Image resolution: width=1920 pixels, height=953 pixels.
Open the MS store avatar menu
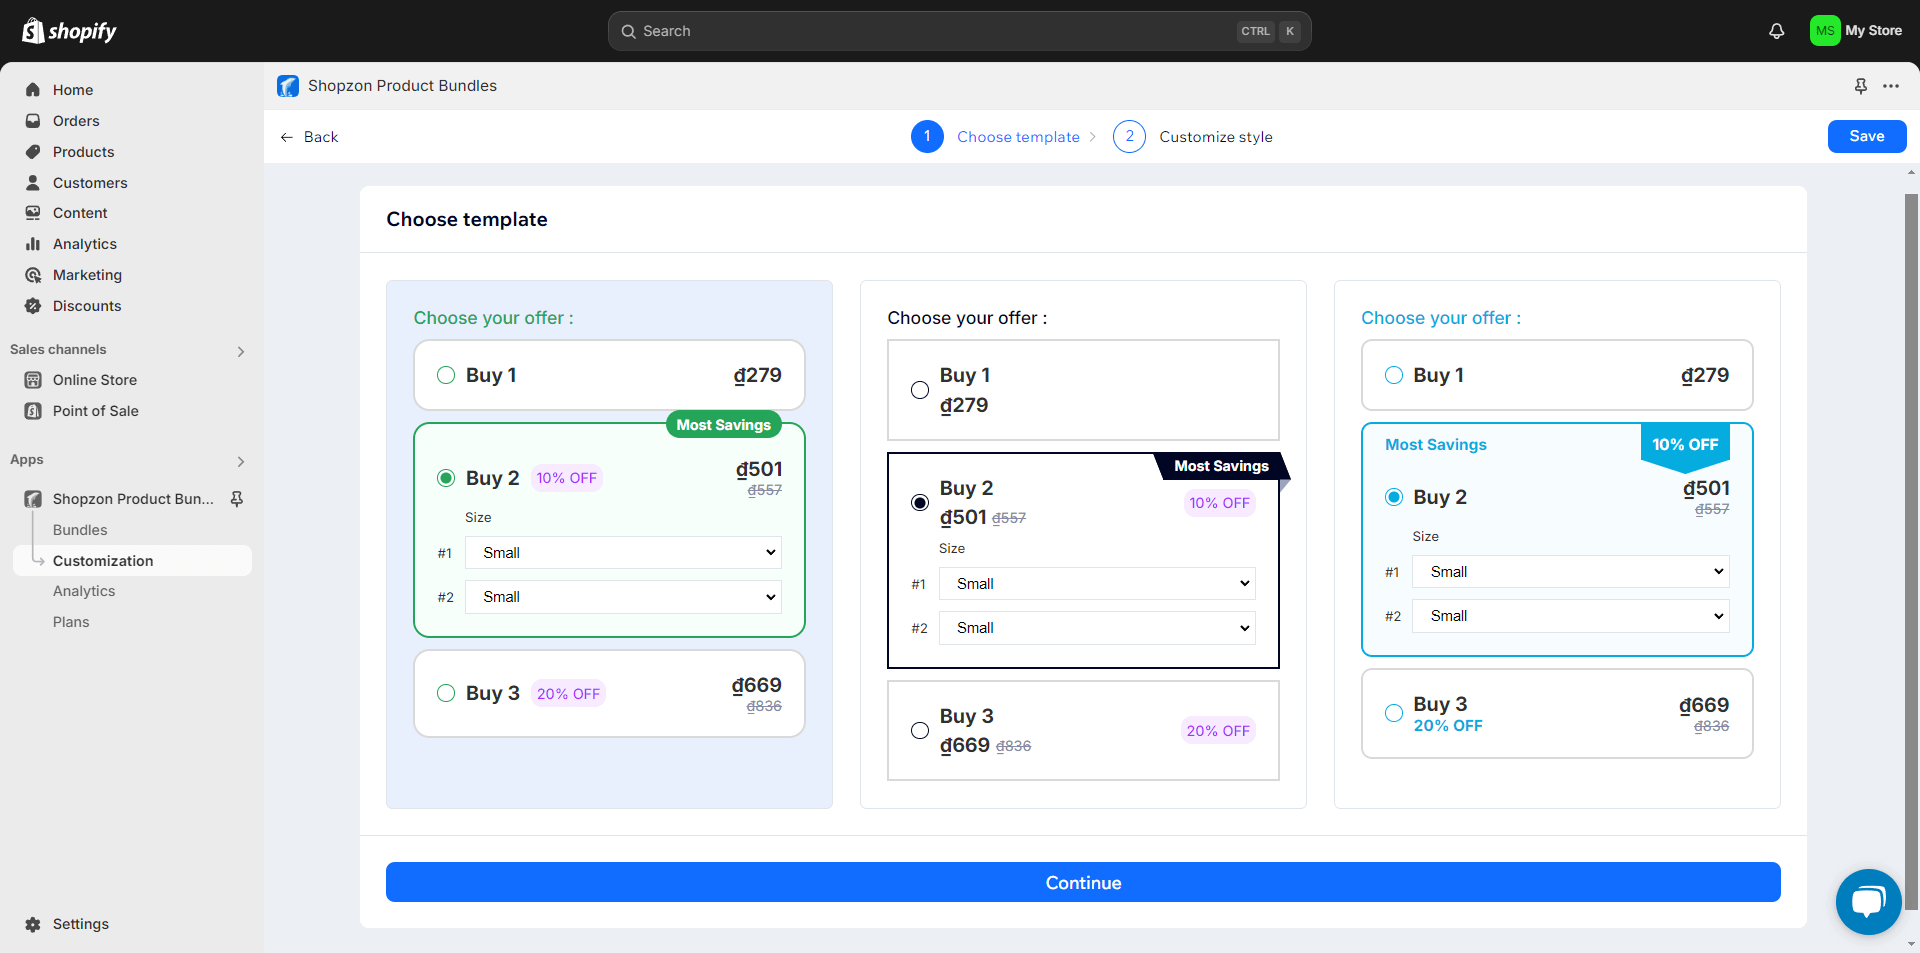pyautogui.click(x=1825, y=31)
